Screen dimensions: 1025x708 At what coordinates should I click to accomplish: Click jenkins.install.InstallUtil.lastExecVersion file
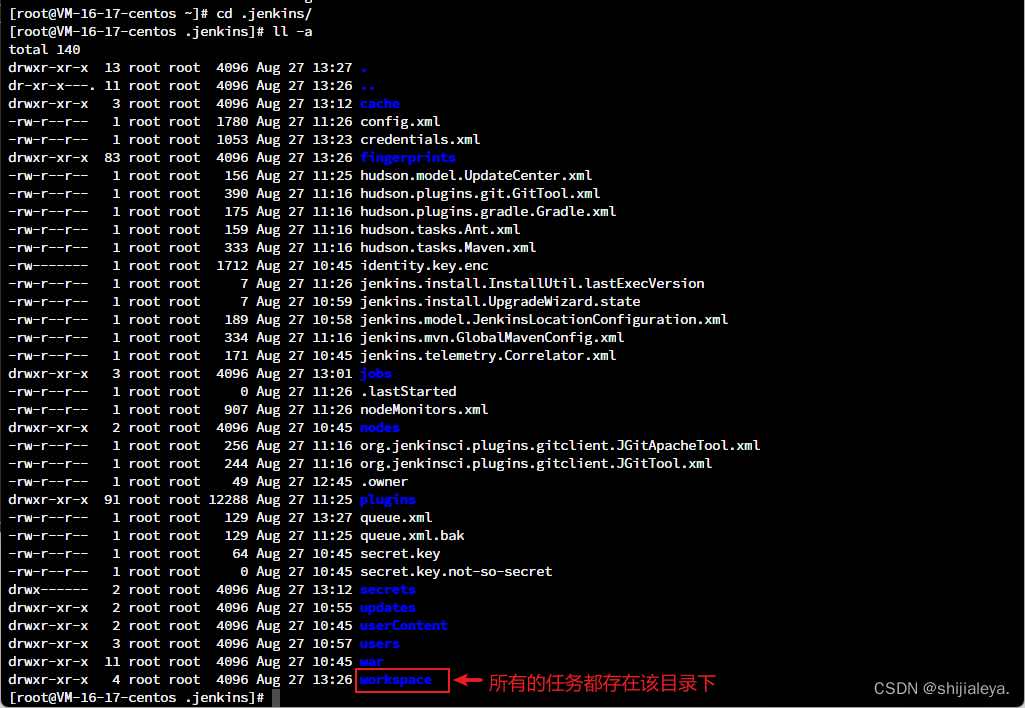532,283
